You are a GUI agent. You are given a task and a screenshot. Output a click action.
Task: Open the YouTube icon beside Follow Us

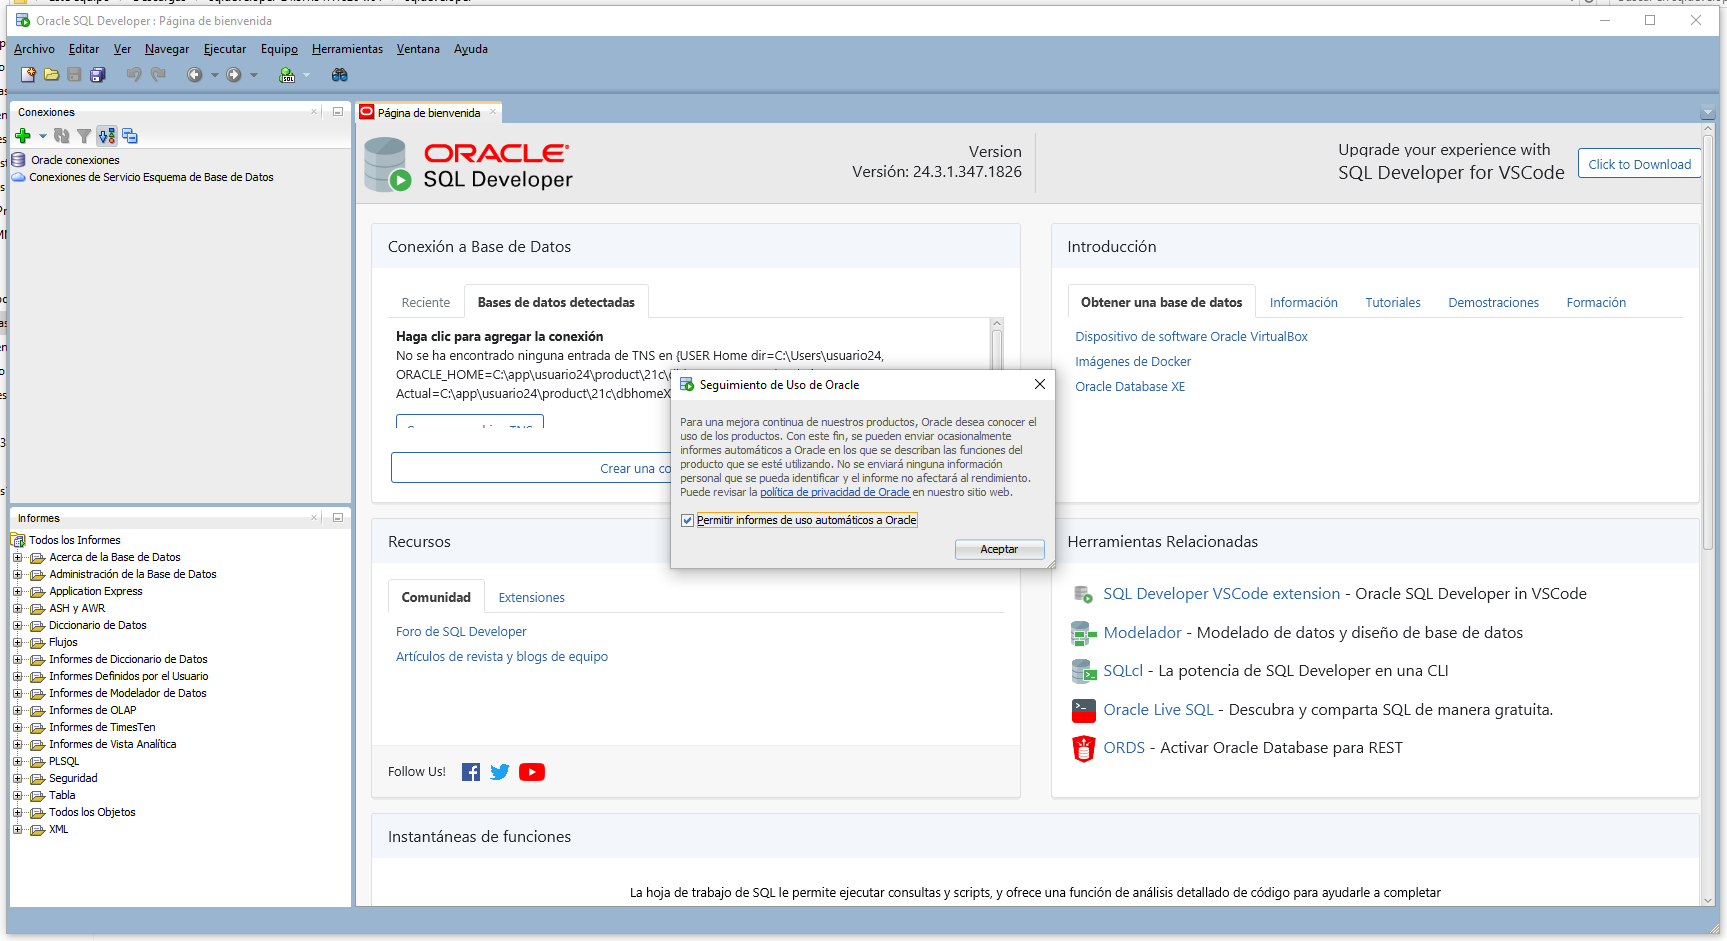click(532, 772)
